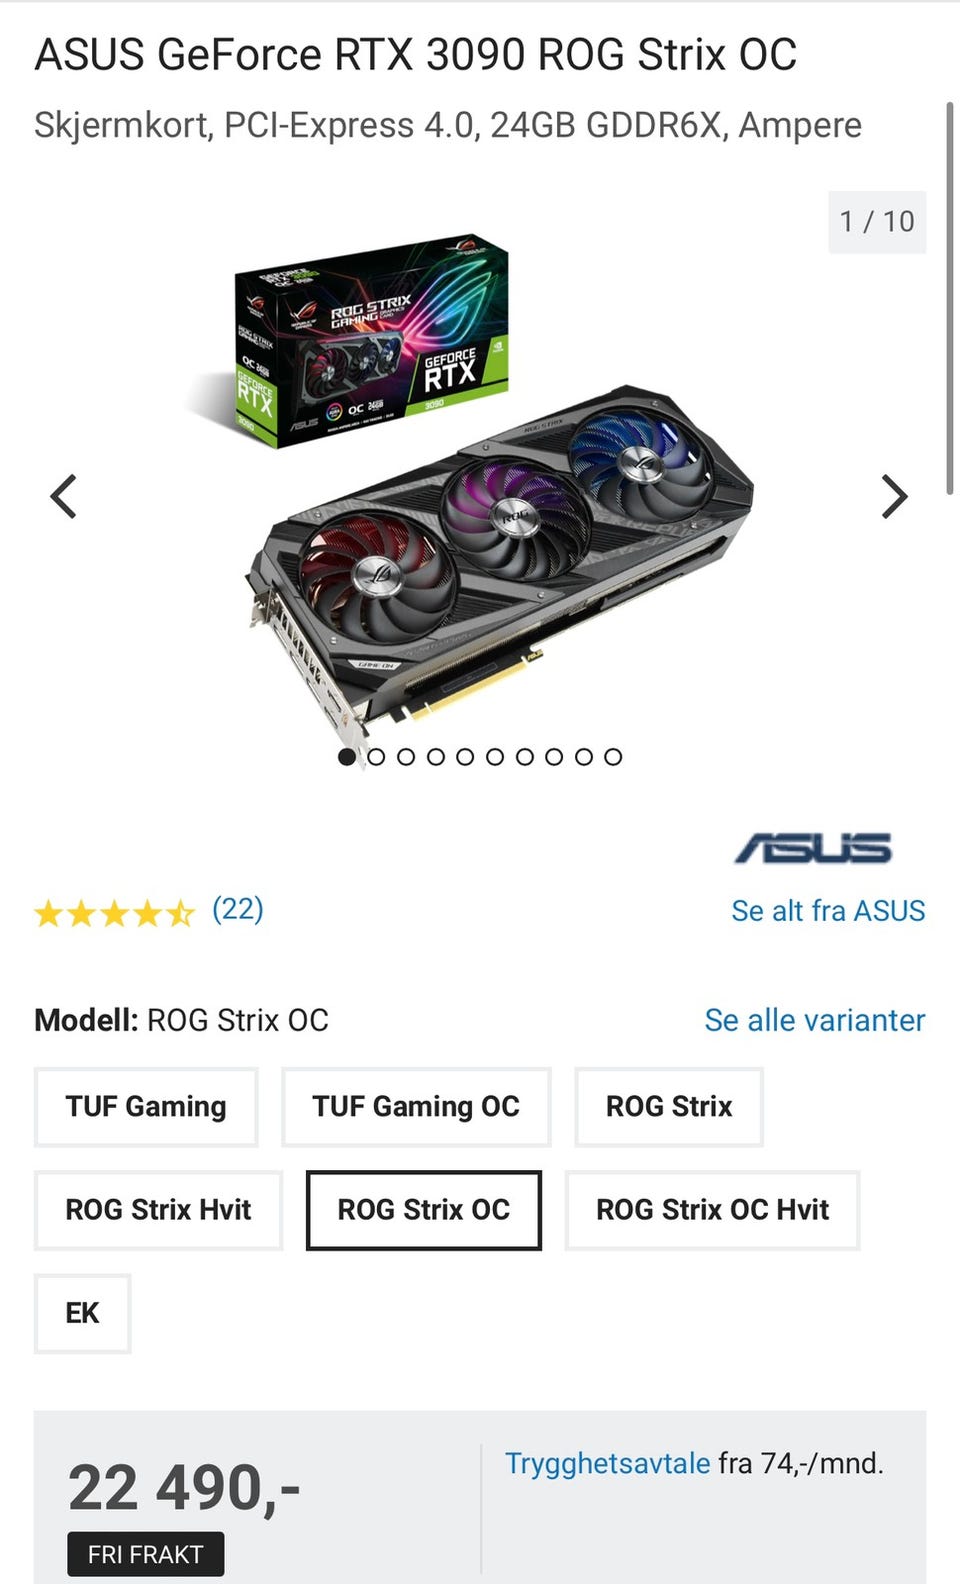This screenshot has width=960, height=1584.
Task: Open the 22 reviews count link
Action: tap(238, 909)
